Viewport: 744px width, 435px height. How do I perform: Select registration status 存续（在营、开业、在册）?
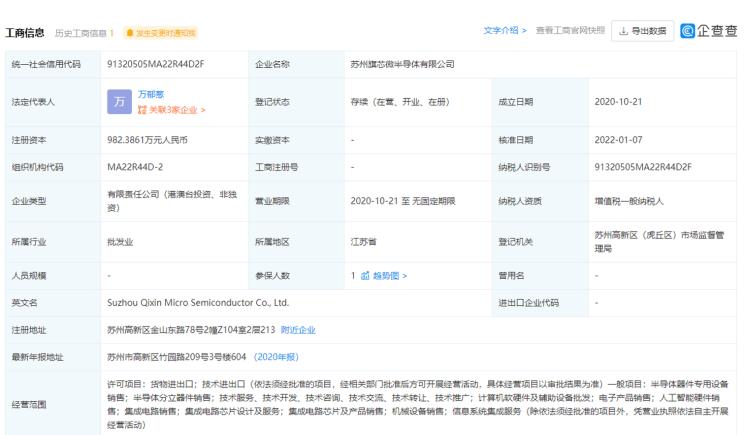click(x=400, y=102)
